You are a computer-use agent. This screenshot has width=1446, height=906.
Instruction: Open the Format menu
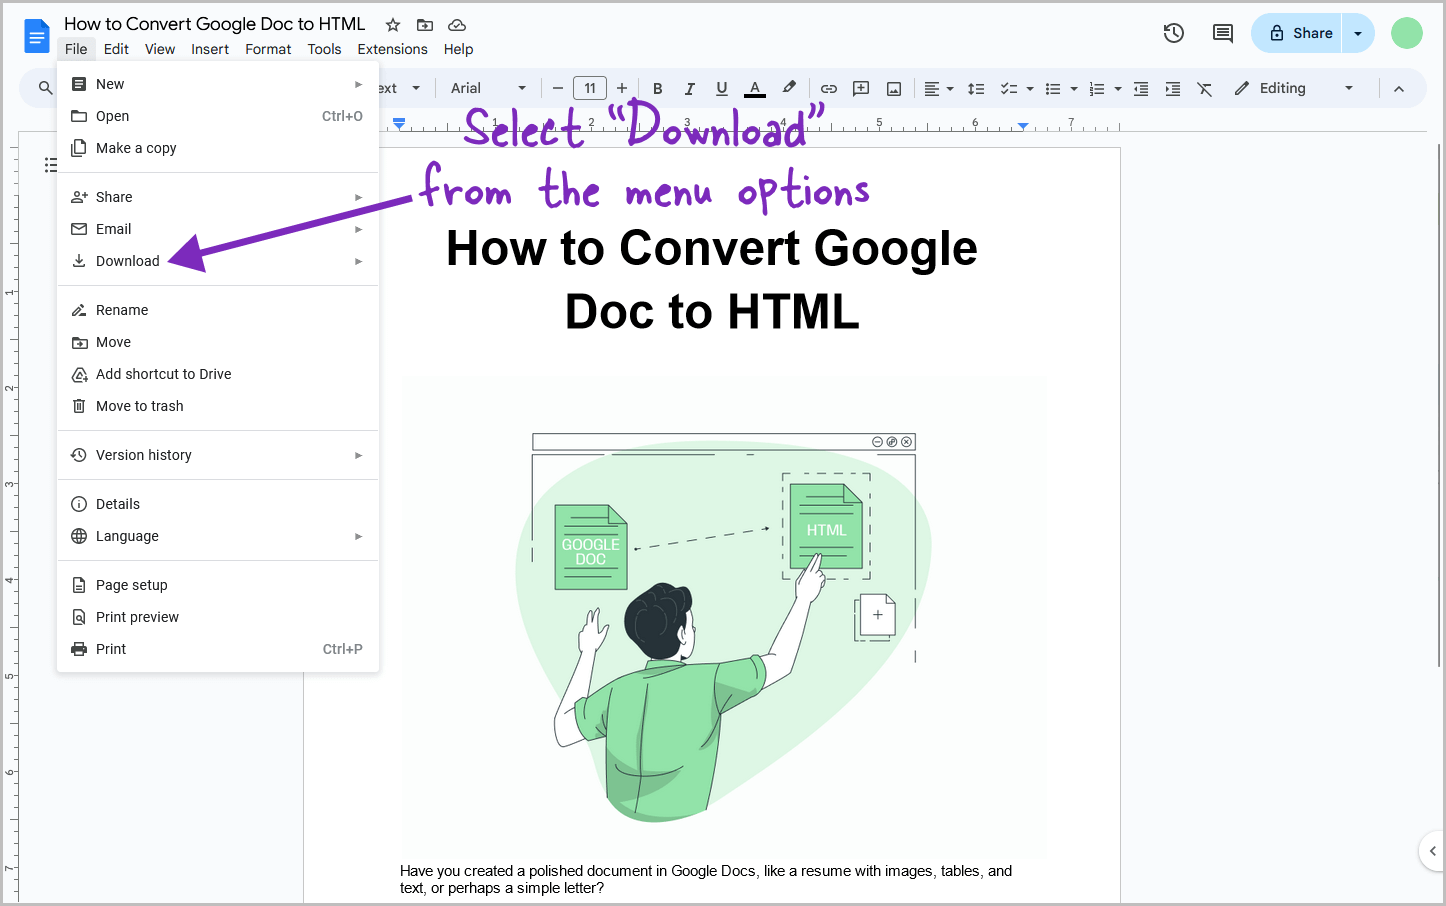click(x=268, y=49)
